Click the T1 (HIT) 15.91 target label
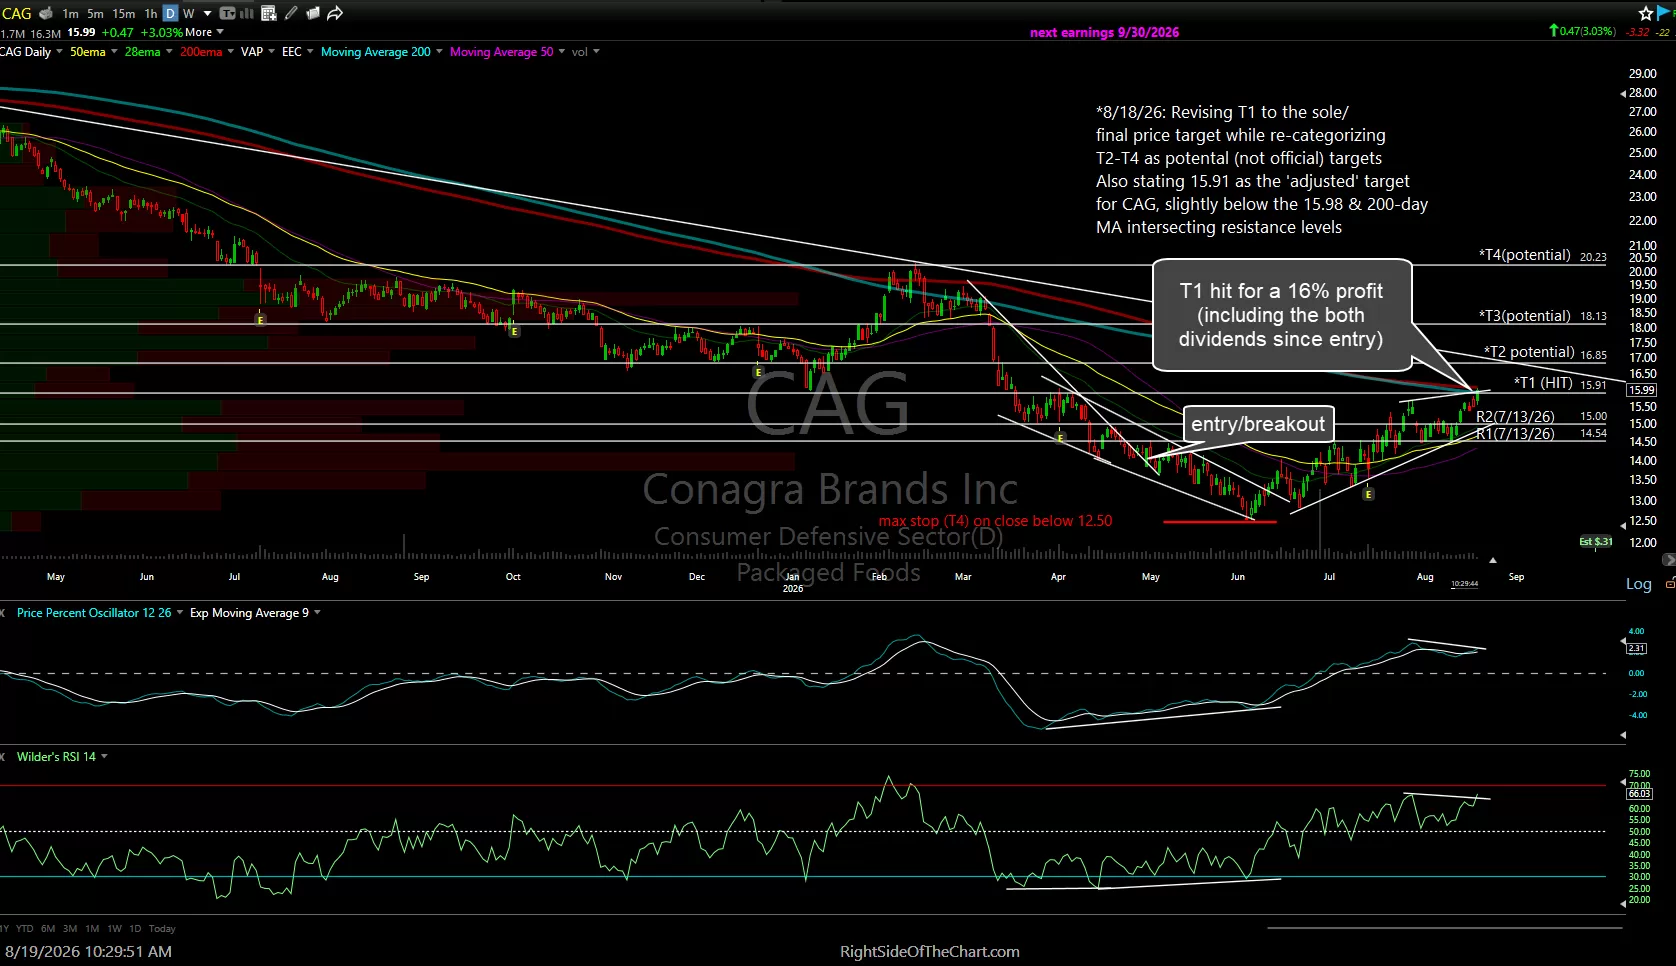Image resolution: width=1676 pixels, height=966 pixels. pyautogui.click(x=1560, y=383)
